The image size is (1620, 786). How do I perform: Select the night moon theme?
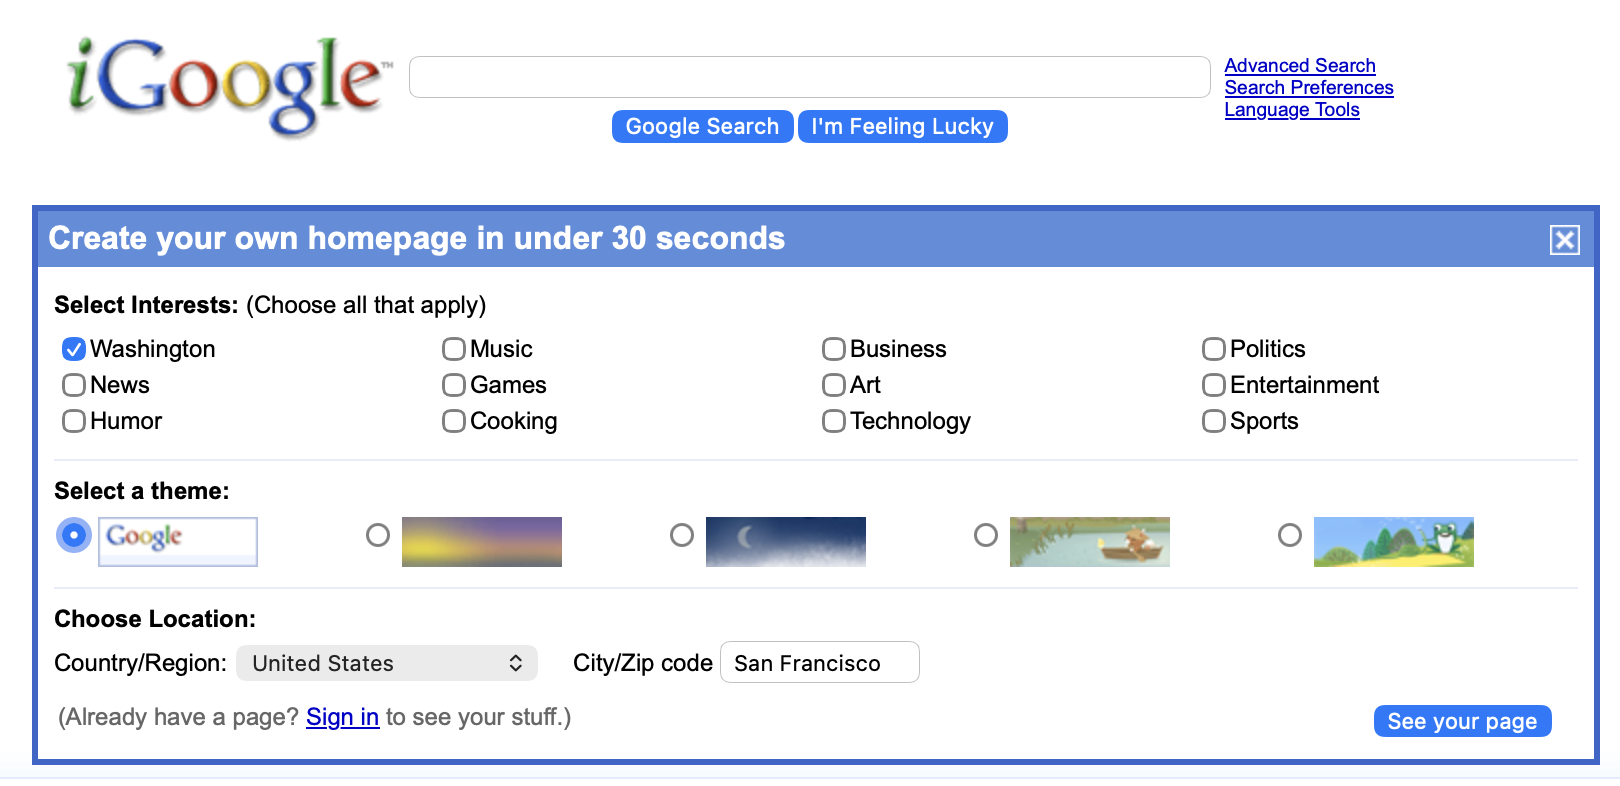(x=682, y=536)
